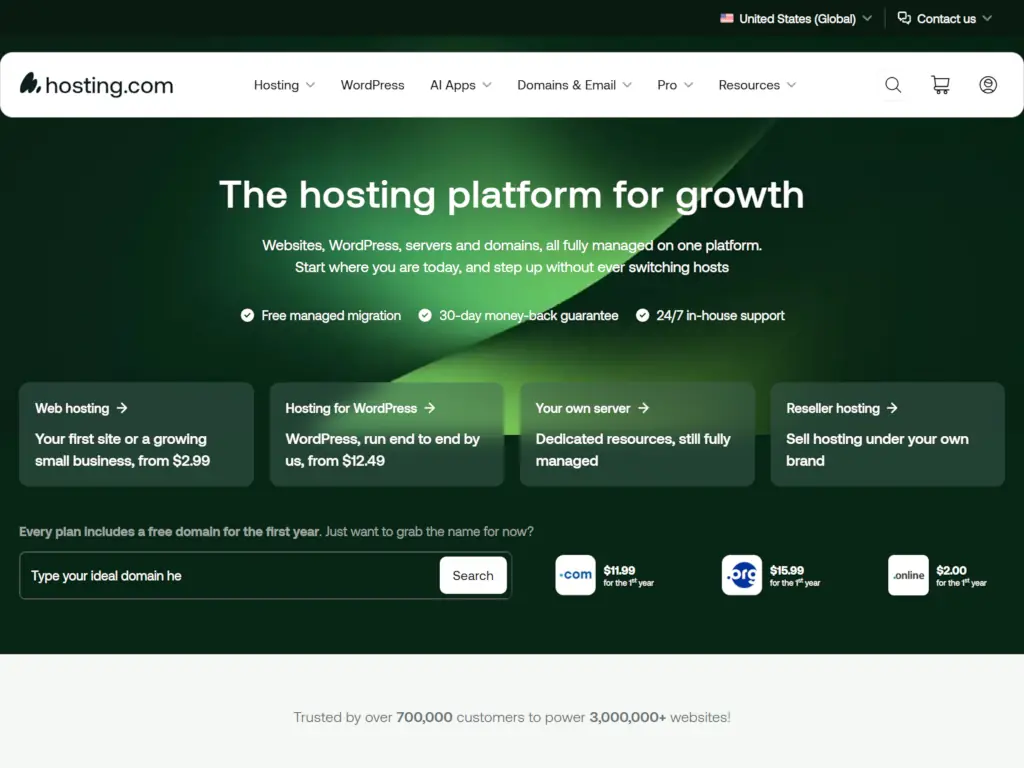1024x768 pixels.
Task: Open the Resources nav item
Action: [x=749, y=85]
